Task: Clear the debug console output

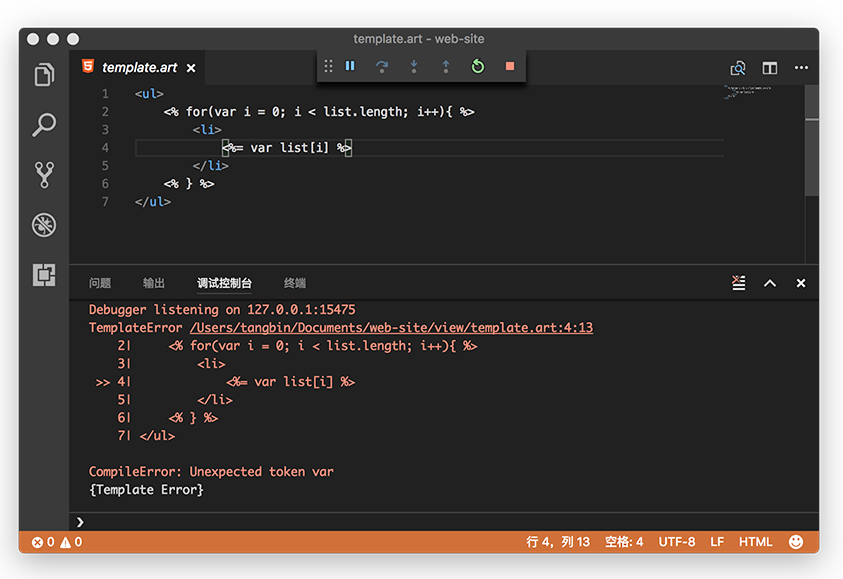Action: pyautogui.click(x=738, y=283)
